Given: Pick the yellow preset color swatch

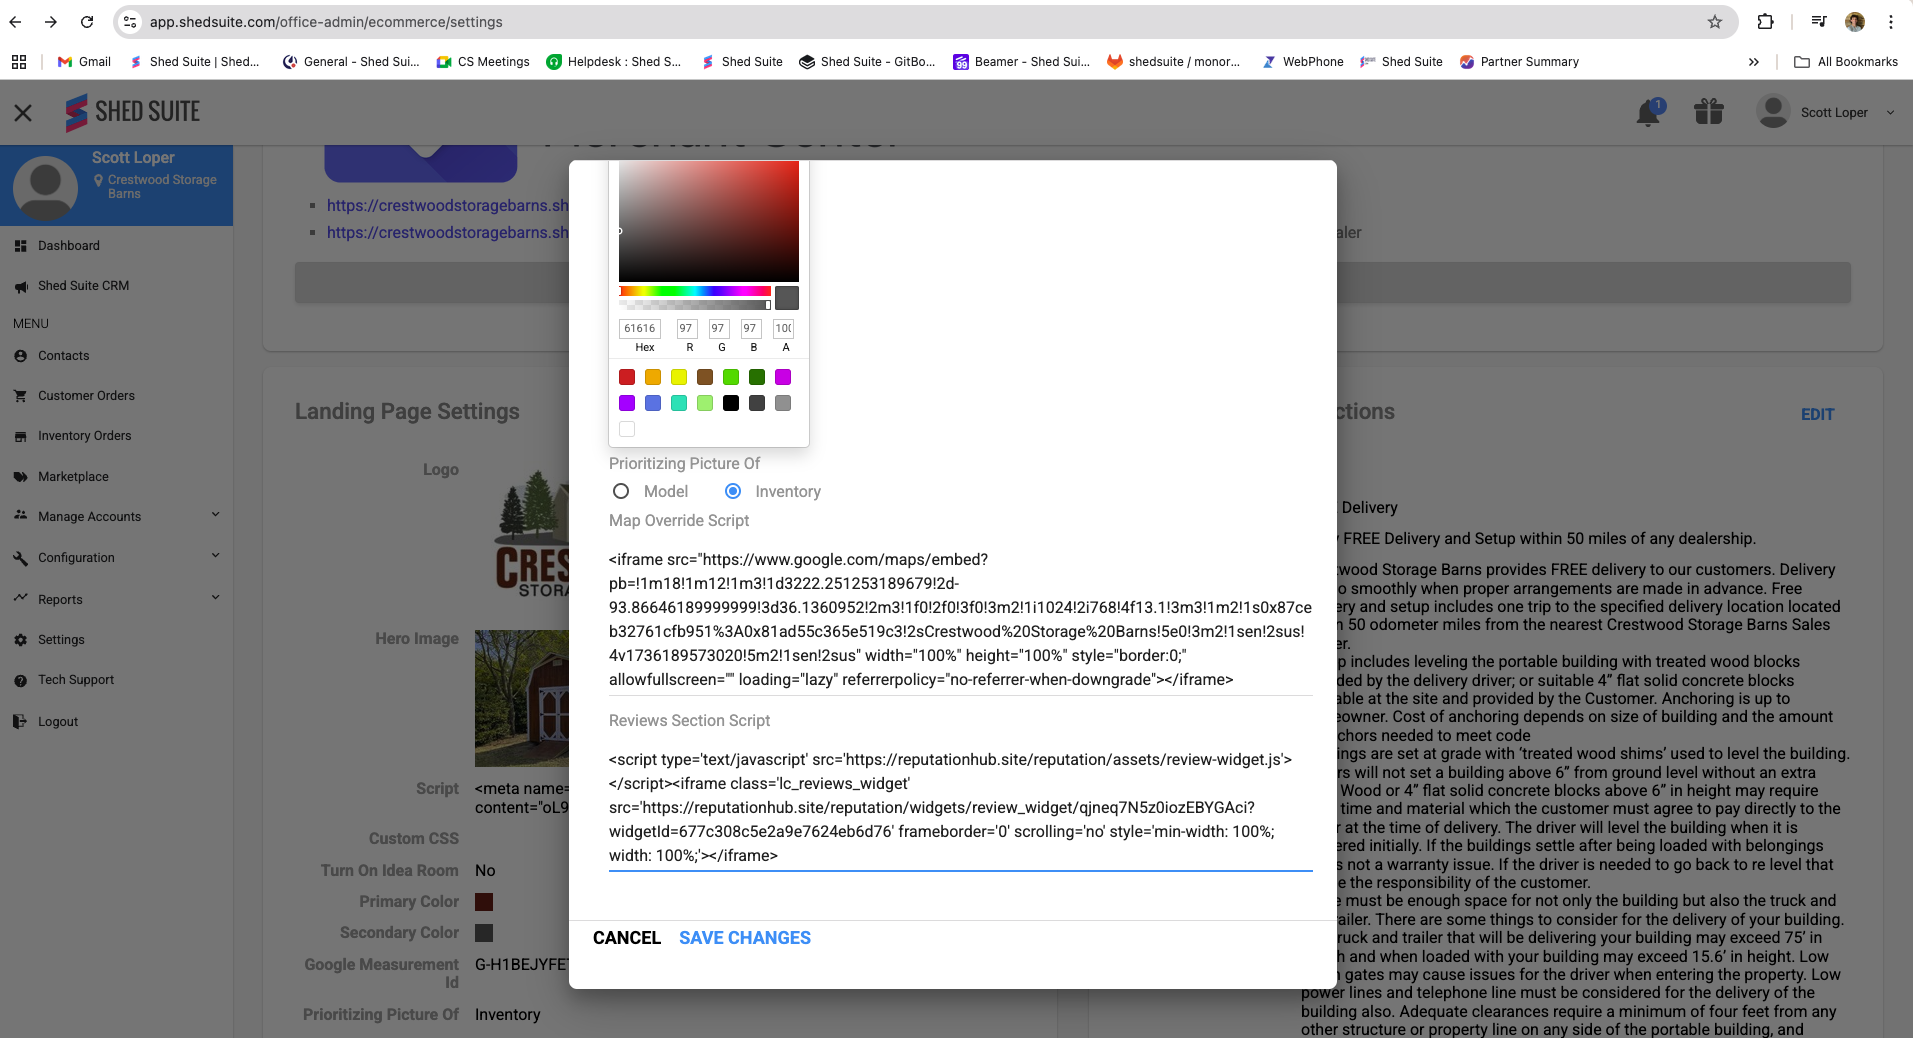Looking at the screenshot, I should click(679, 377).
